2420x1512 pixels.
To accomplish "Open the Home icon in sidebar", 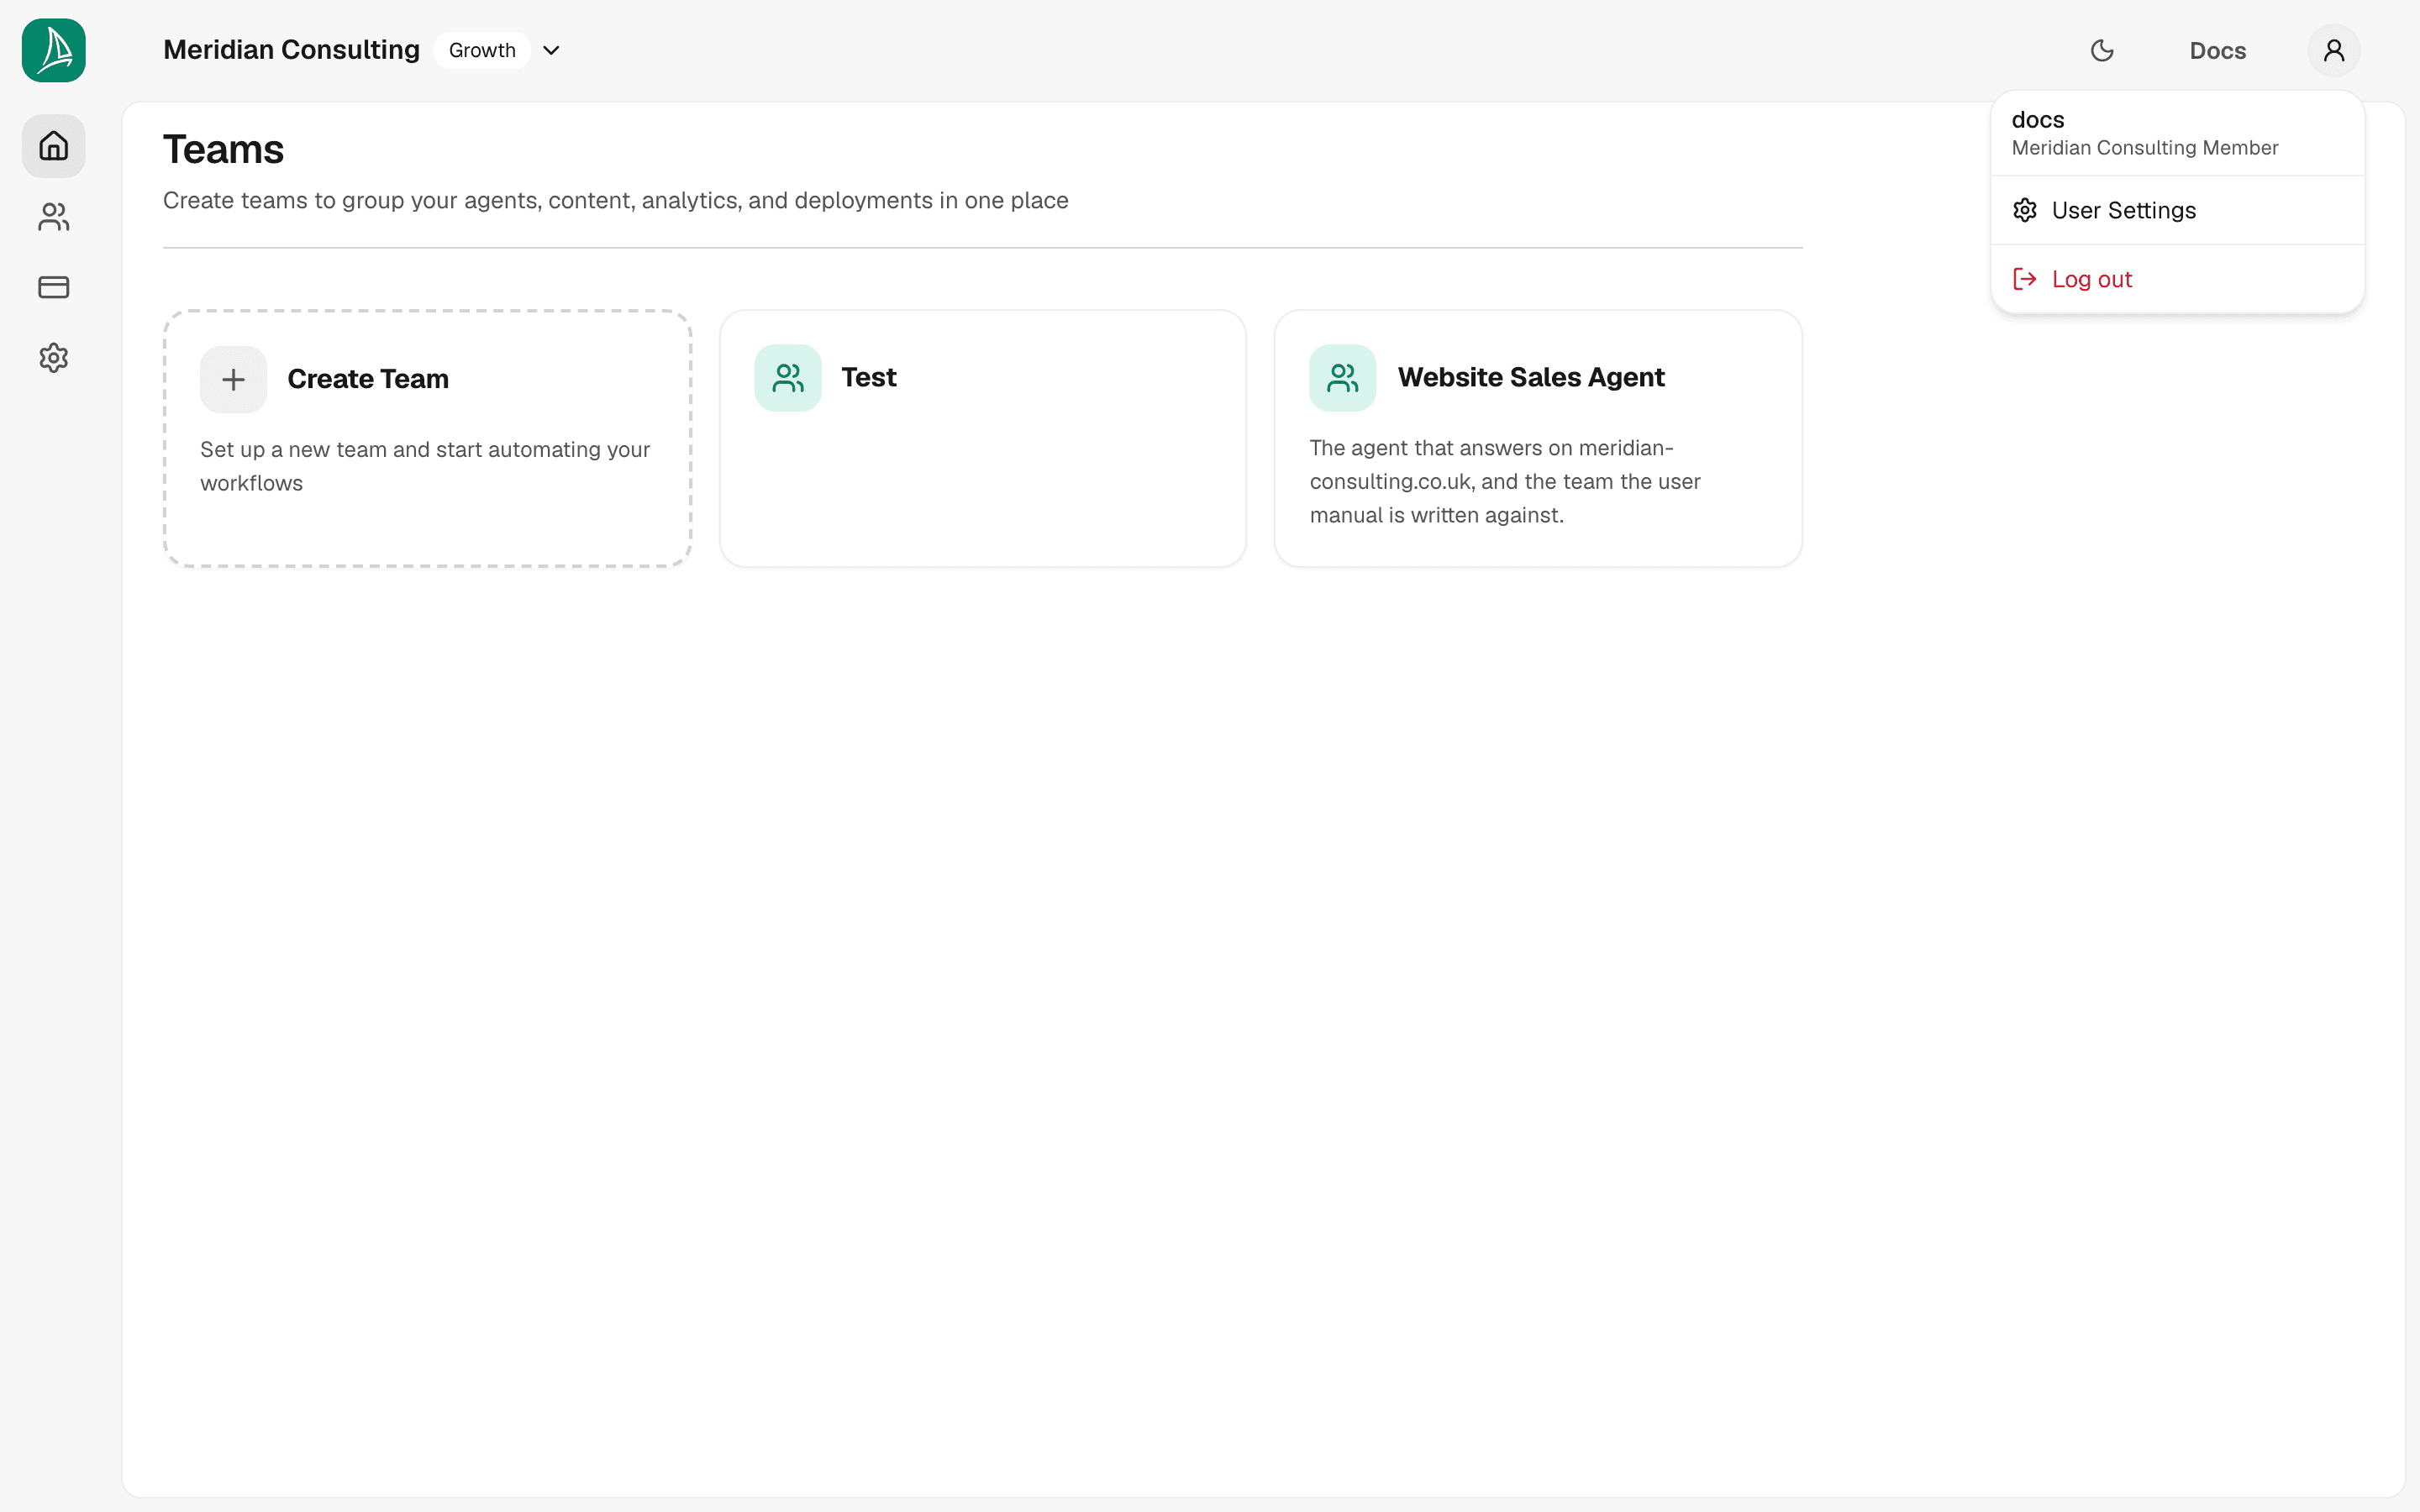I will click(54, 146).
